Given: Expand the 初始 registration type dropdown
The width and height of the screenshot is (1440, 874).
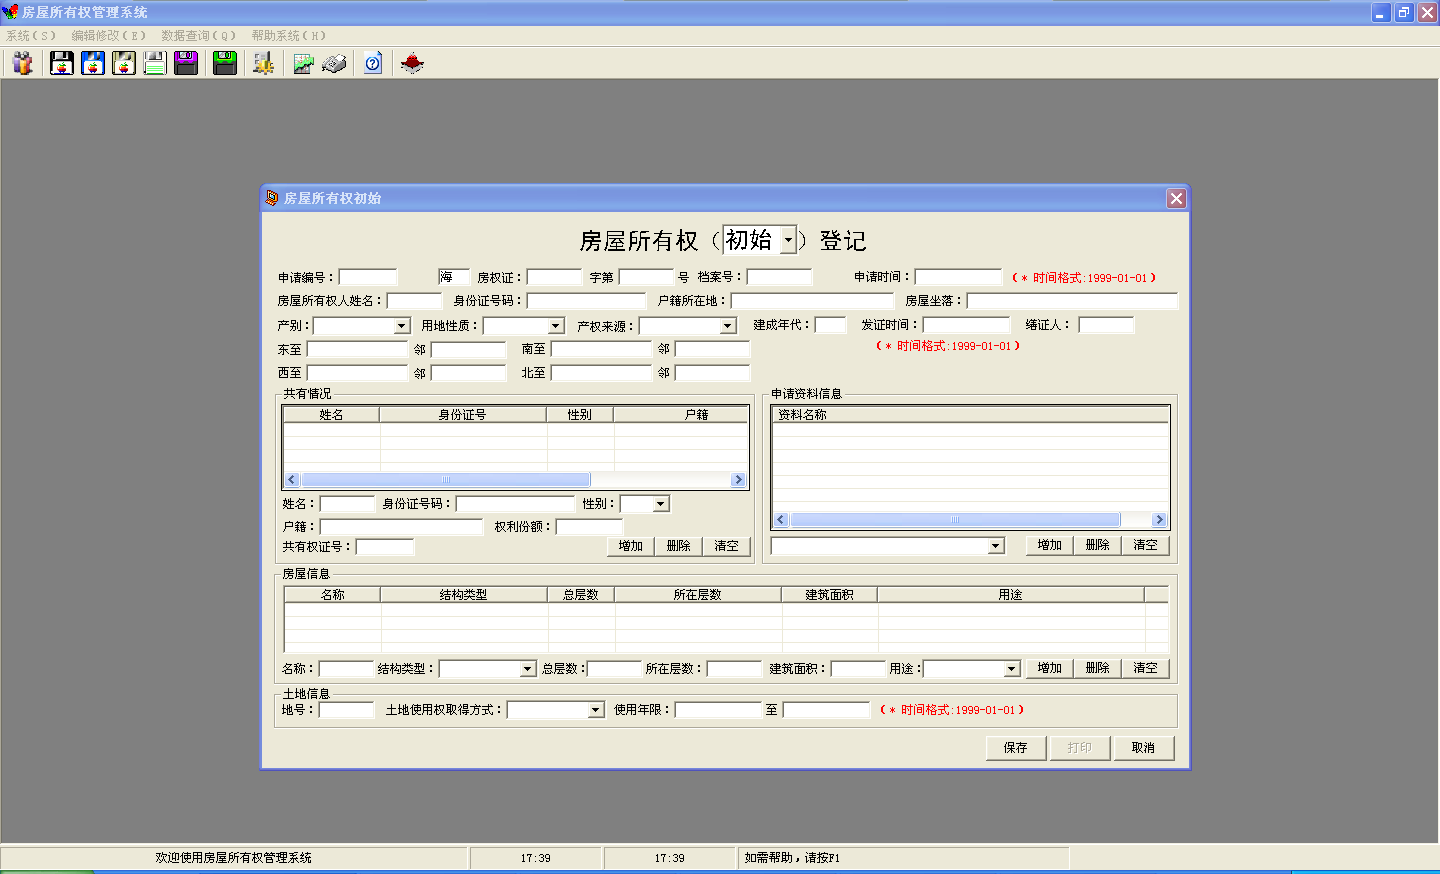Looking at the screenshot, I should point(788,240).
